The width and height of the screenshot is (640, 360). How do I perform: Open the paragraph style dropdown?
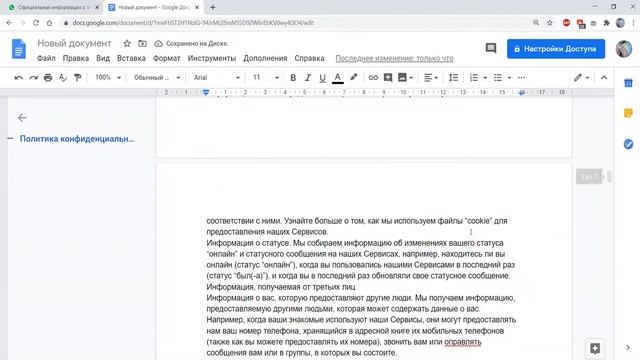pos(157,78)
